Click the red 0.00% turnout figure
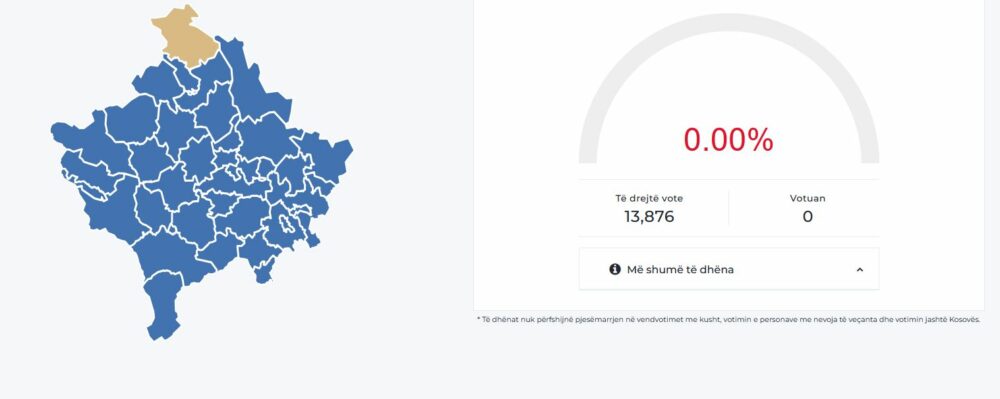 click(728, 140)
